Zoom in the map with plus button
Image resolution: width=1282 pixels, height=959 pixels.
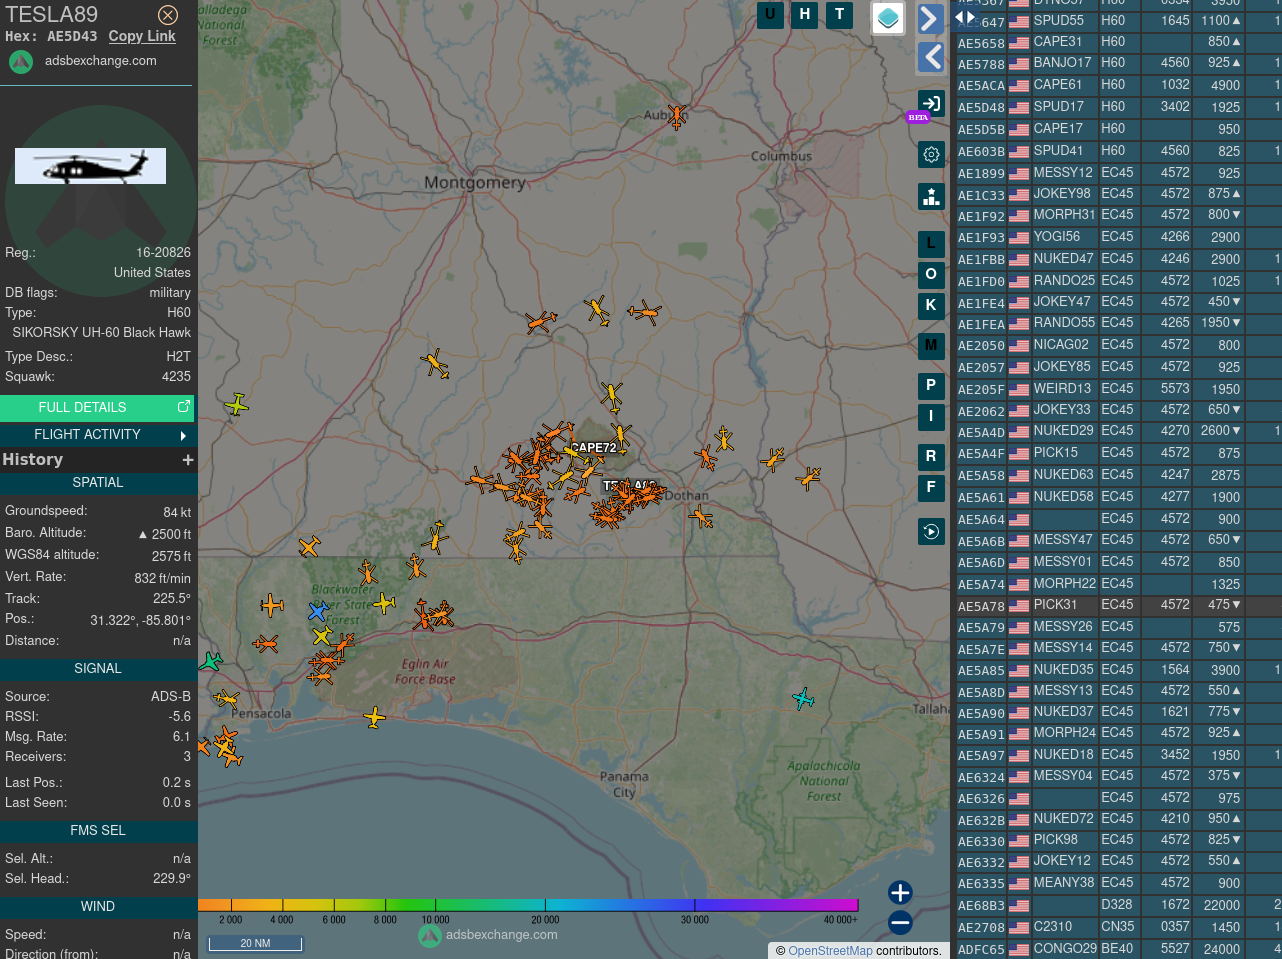pos(900,892)
